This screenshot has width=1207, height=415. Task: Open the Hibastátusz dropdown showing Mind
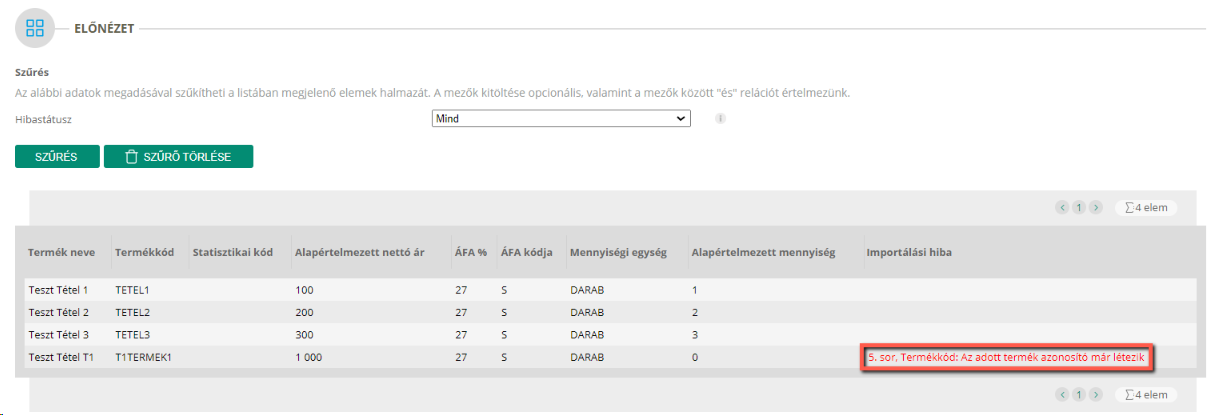pos(561,119)
